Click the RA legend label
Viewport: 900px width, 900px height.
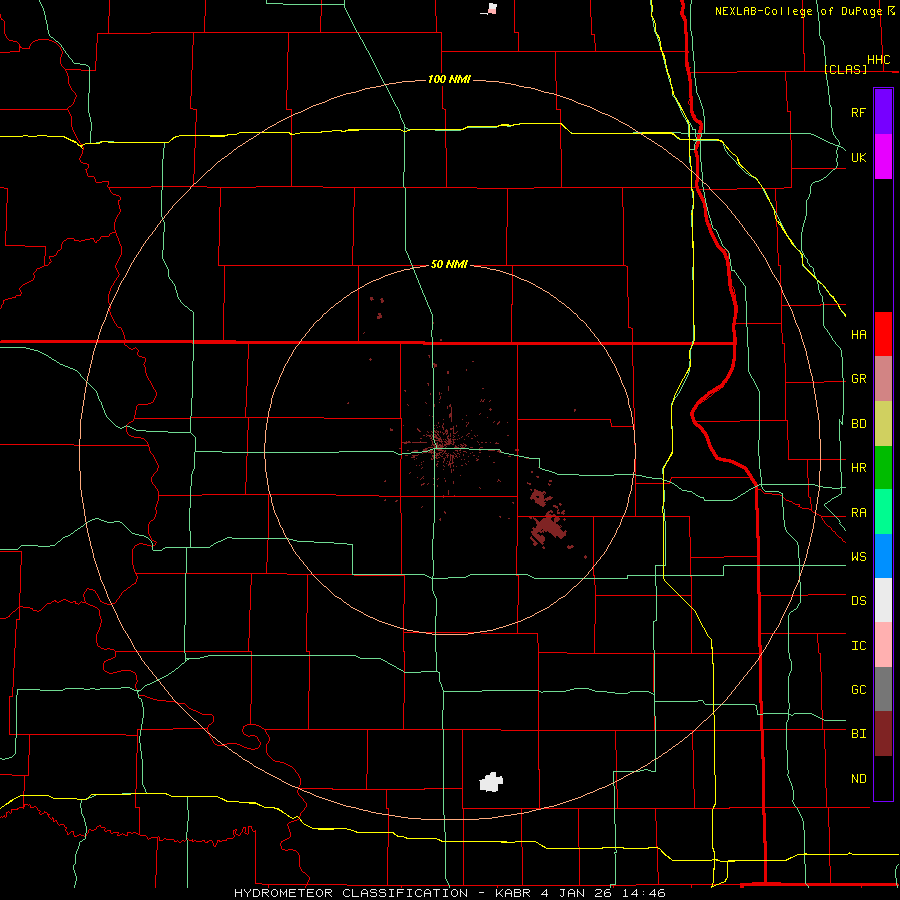coord(858,512)
